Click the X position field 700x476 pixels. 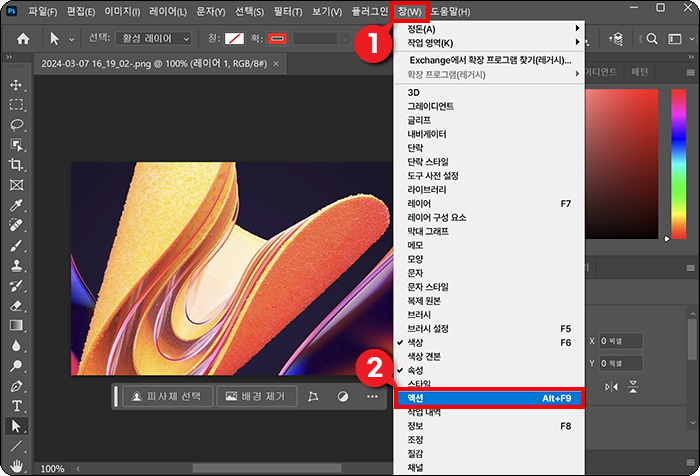tap(621, 341)
